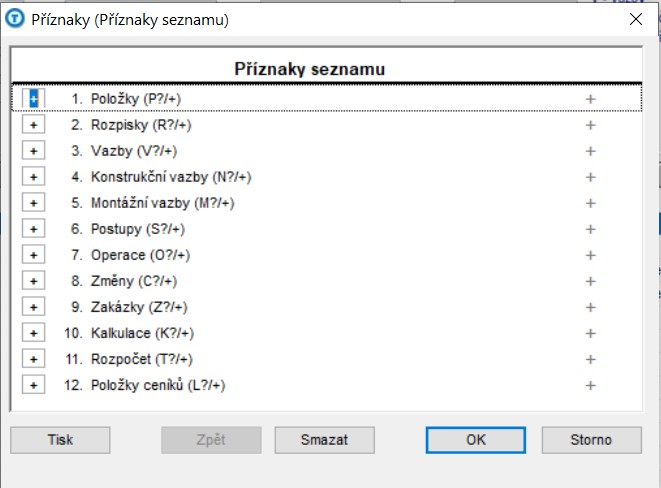The height and width of the screenshot is (488, 661).
Task: Select the Kalkulace (K?/+) list item
Action: (142, 333)
